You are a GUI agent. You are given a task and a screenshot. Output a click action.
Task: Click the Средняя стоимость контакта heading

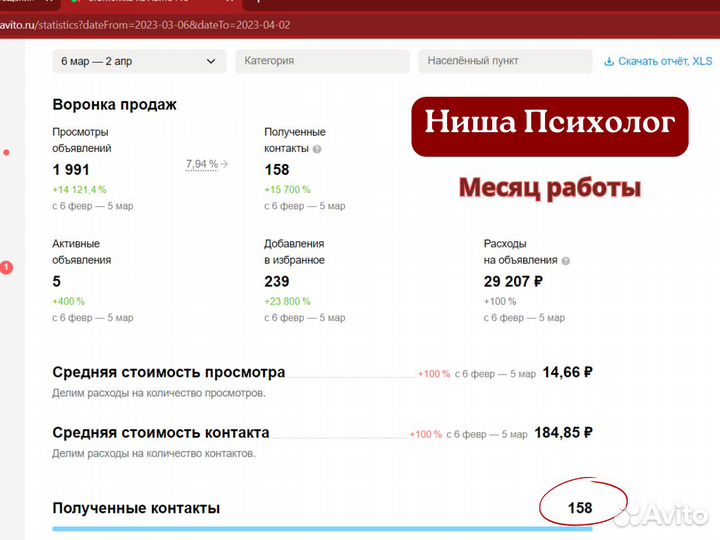pyautogui.click(x=161, y=433)
